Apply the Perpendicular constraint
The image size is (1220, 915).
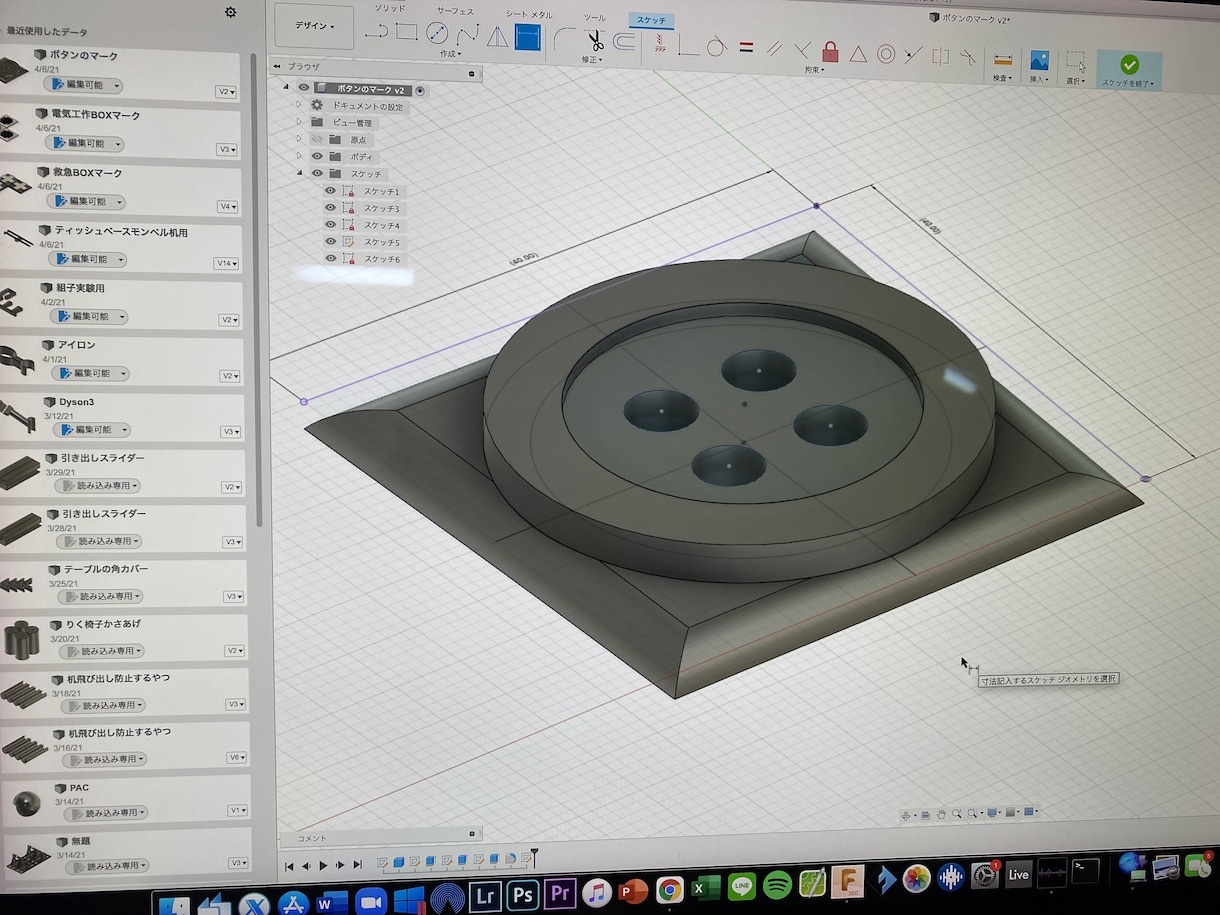point(802,49)
